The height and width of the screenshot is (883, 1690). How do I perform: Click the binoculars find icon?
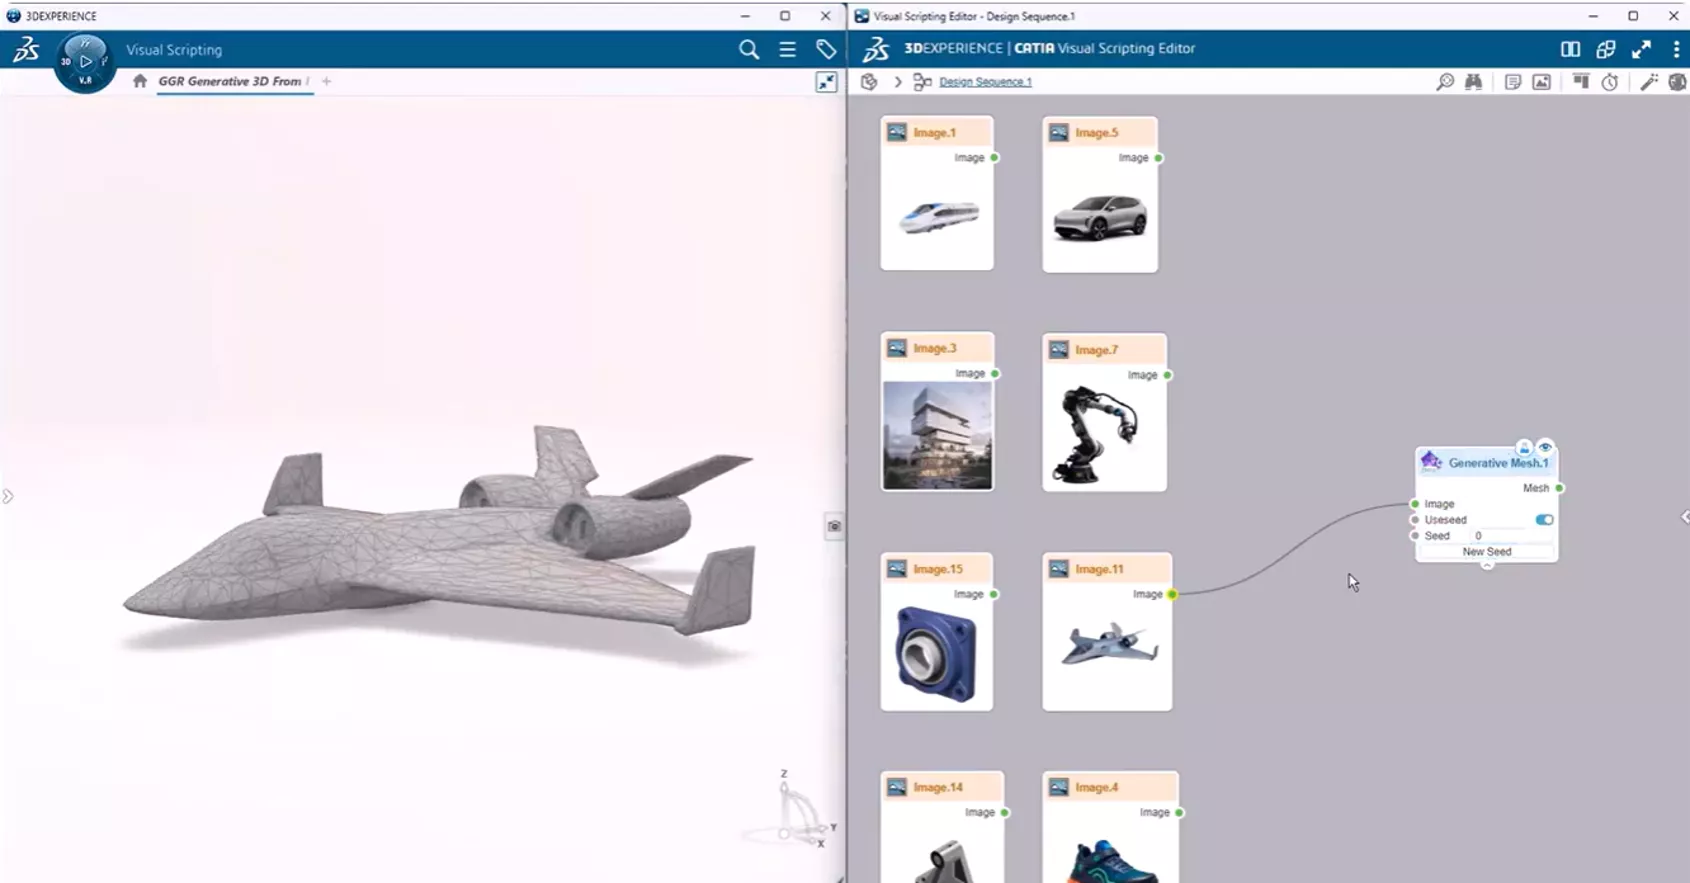pos(1473,82)
